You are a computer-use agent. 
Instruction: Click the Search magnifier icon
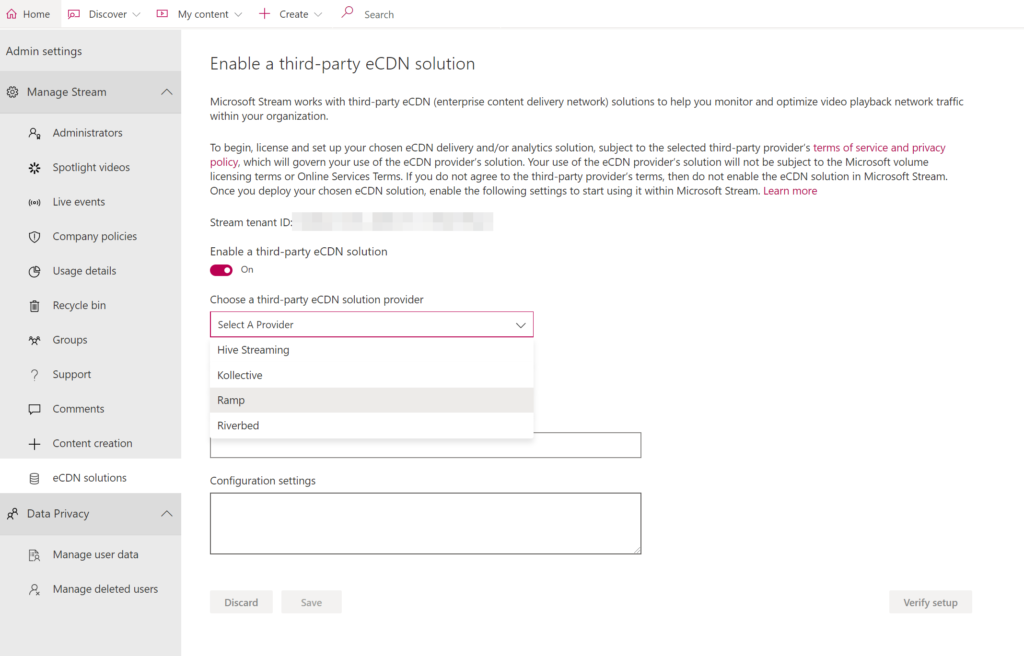coord(347,12)
